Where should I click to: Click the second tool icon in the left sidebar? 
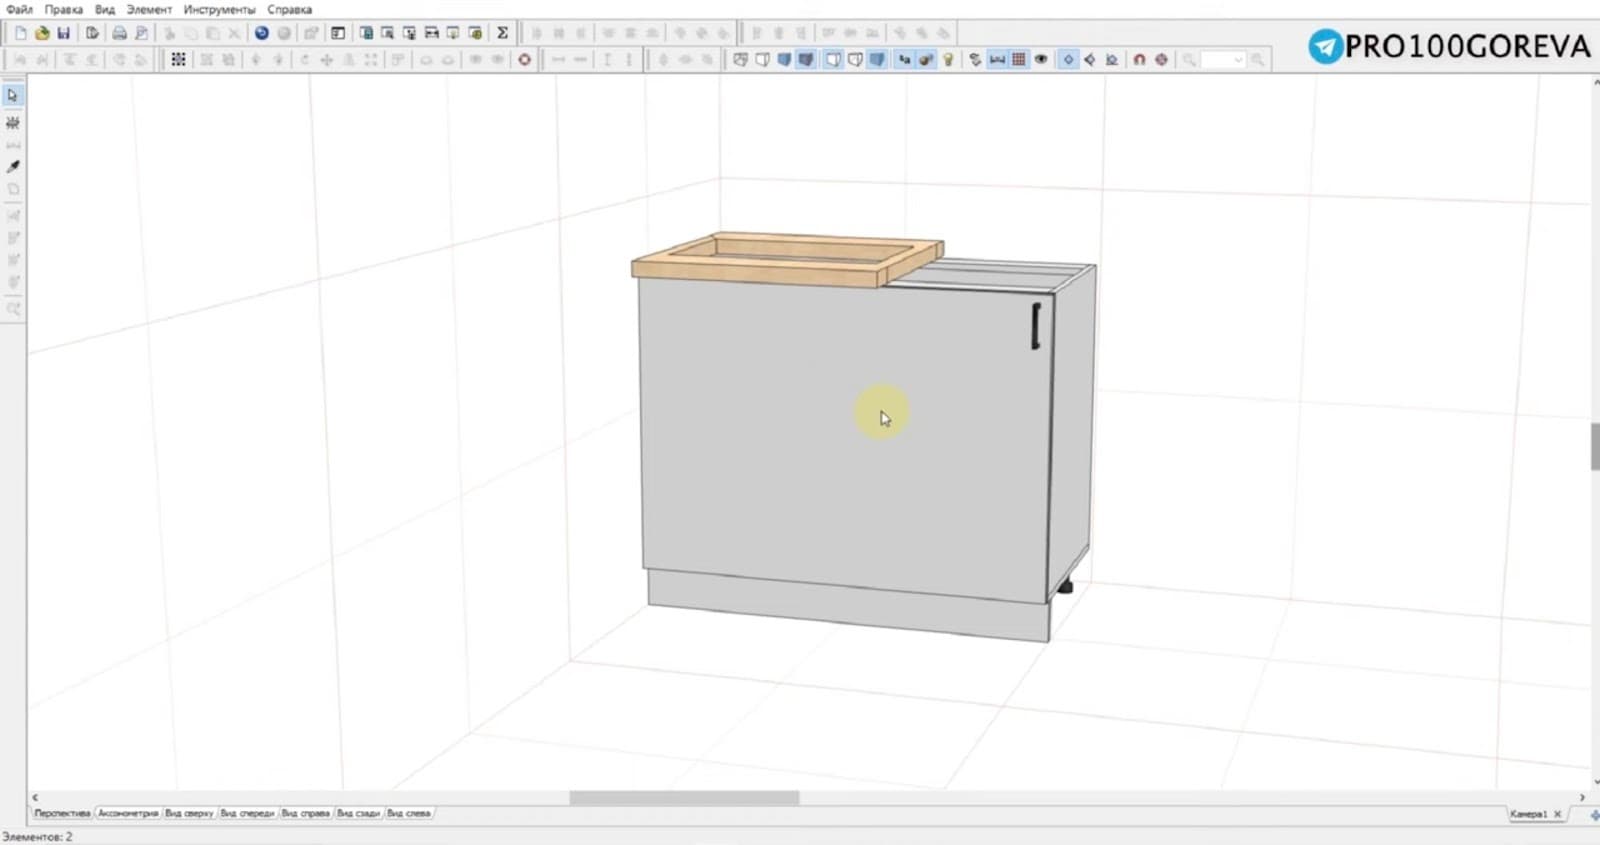[13, 122]
